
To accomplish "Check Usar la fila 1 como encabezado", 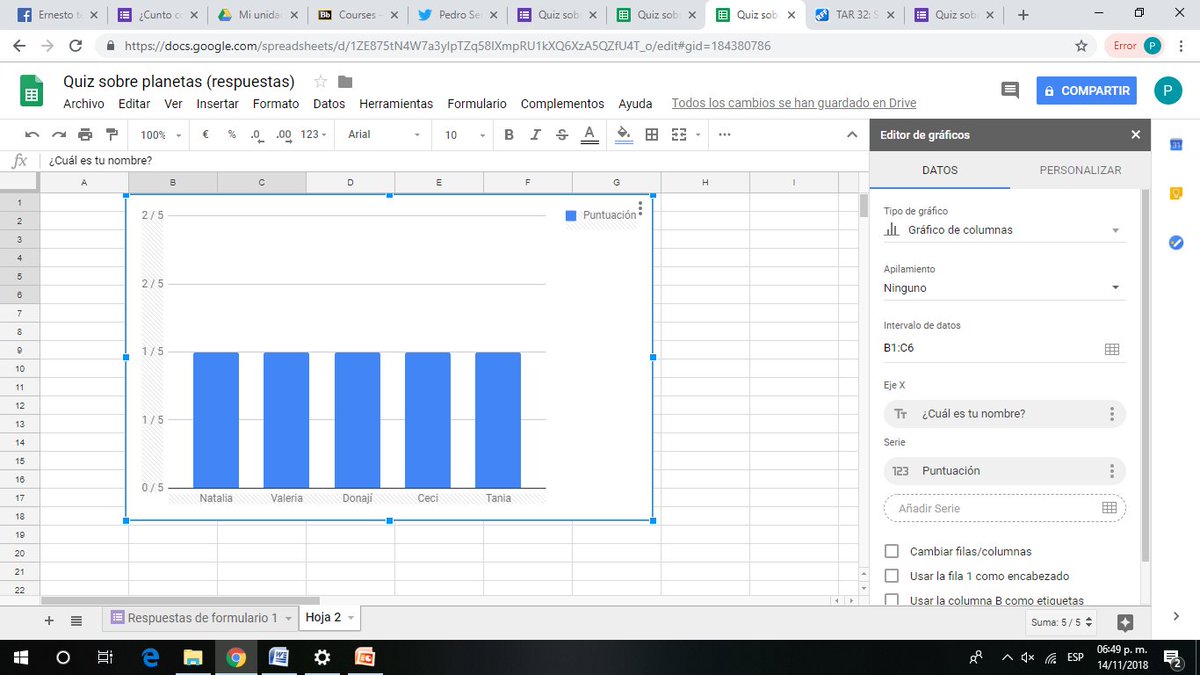I will [x=892, y=576].
